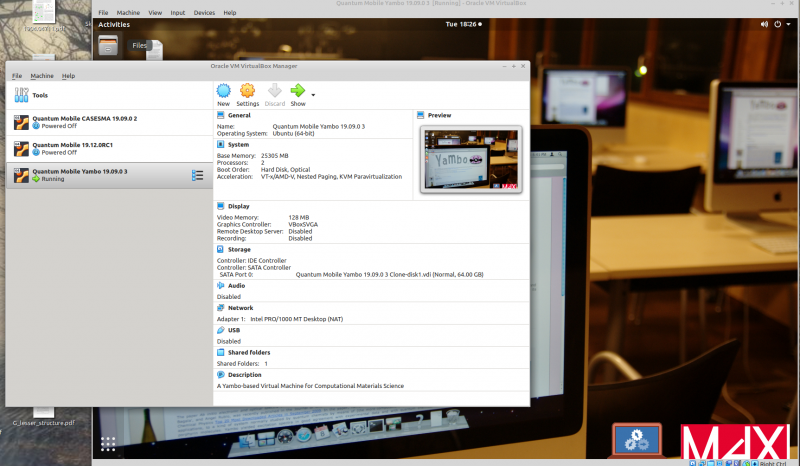Open Show Applications grid in guest dock
The image size is (800, 466).
pyautogui.click(x=108, y=444)
